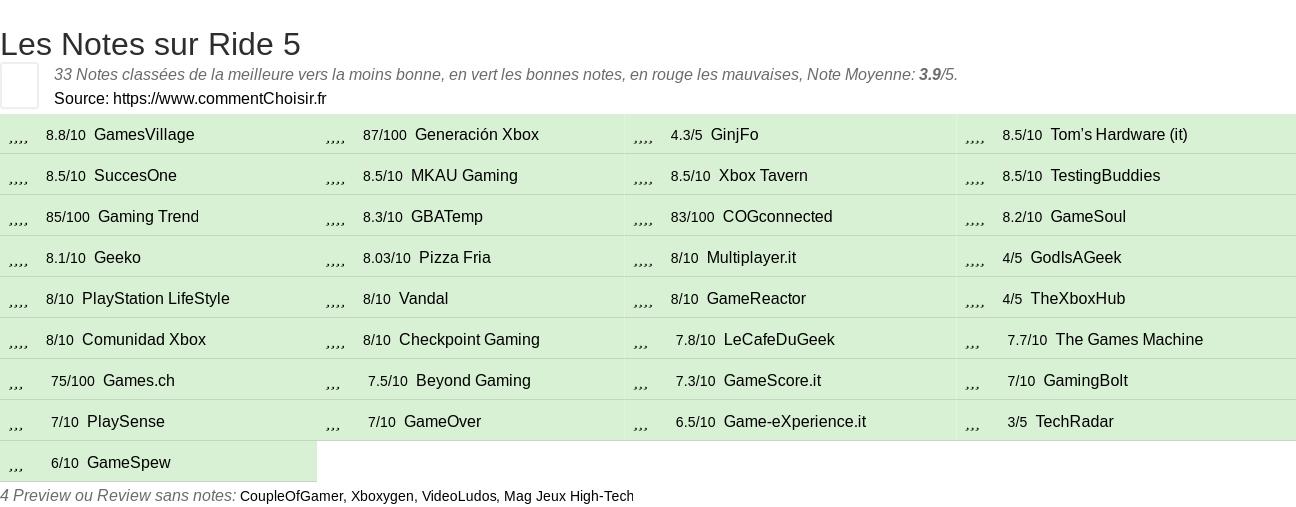
Task: Open the GameOver review
Action: tap(442, 422)
